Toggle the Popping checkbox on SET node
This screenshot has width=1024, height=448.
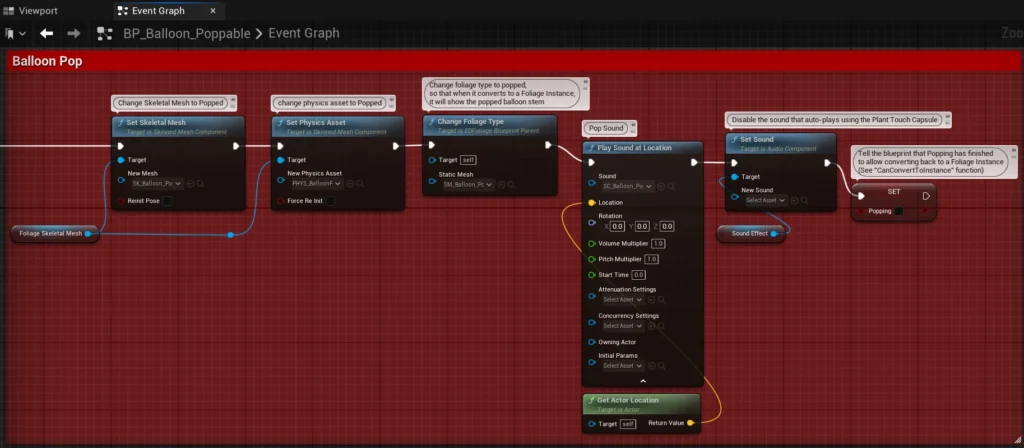899,211
